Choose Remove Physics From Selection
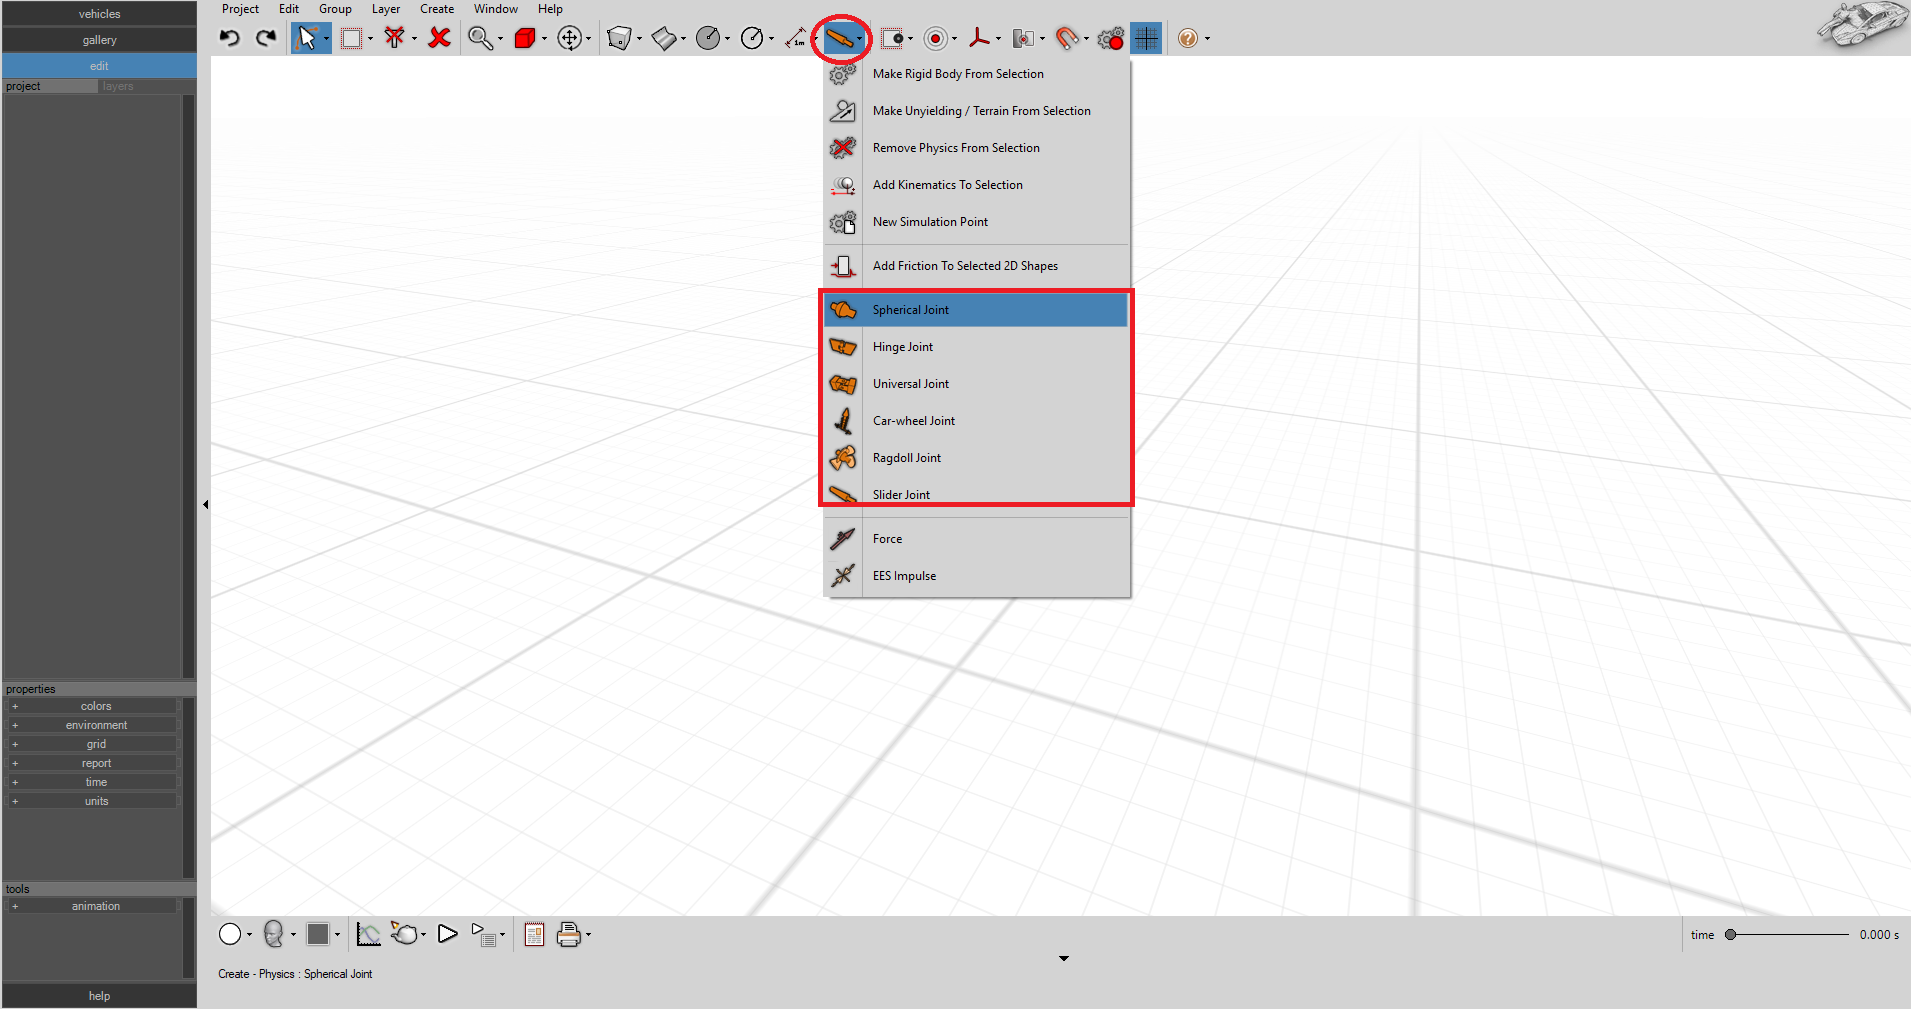This screenshot has height=1009, width=1911. [x=976, y=148]
